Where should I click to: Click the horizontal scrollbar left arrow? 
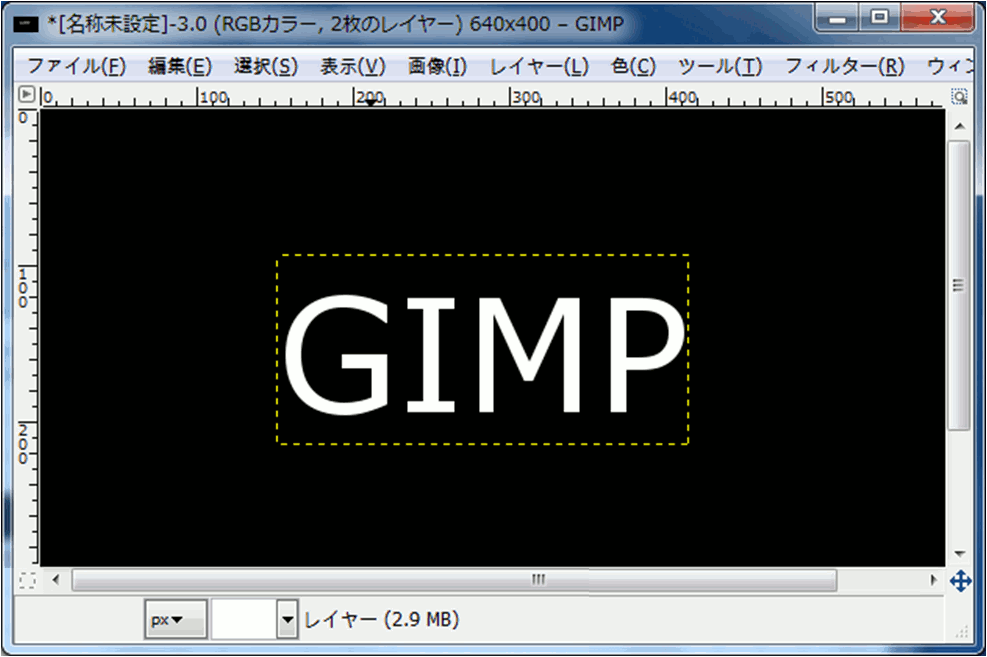pyautogui.click(x=55, y=580)
